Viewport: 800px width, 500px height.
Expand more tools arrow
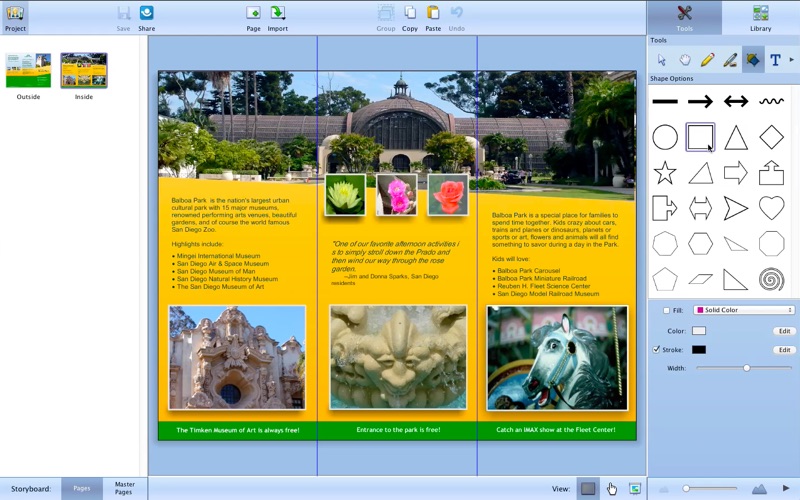coord(792,60)
